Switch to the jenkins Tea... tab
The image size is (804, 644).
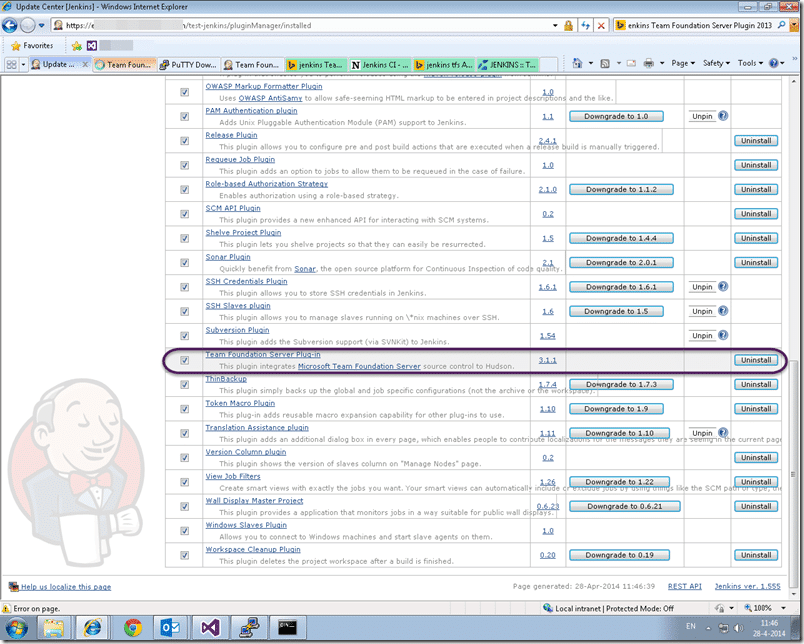(x=316, y=65)
